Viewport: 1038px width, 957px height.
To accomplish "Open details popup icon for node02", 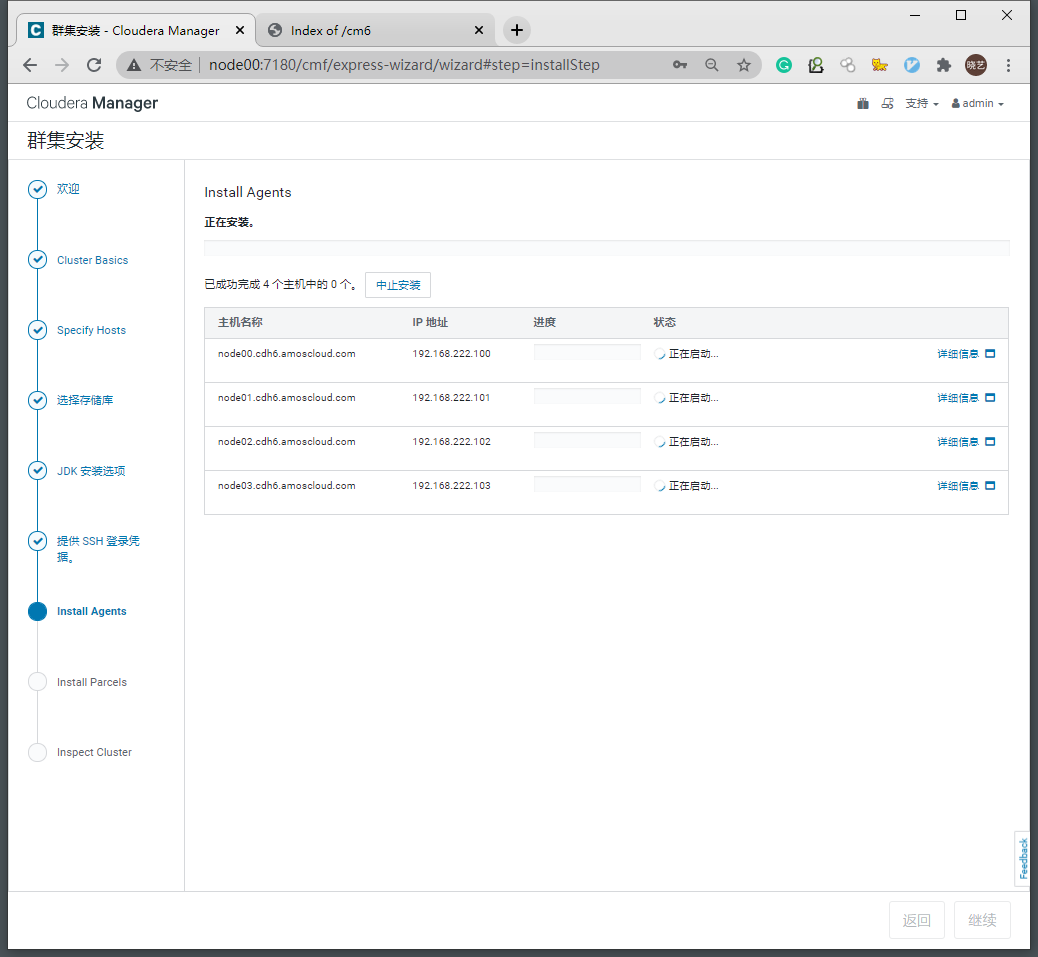I will [x=990, y=441].
